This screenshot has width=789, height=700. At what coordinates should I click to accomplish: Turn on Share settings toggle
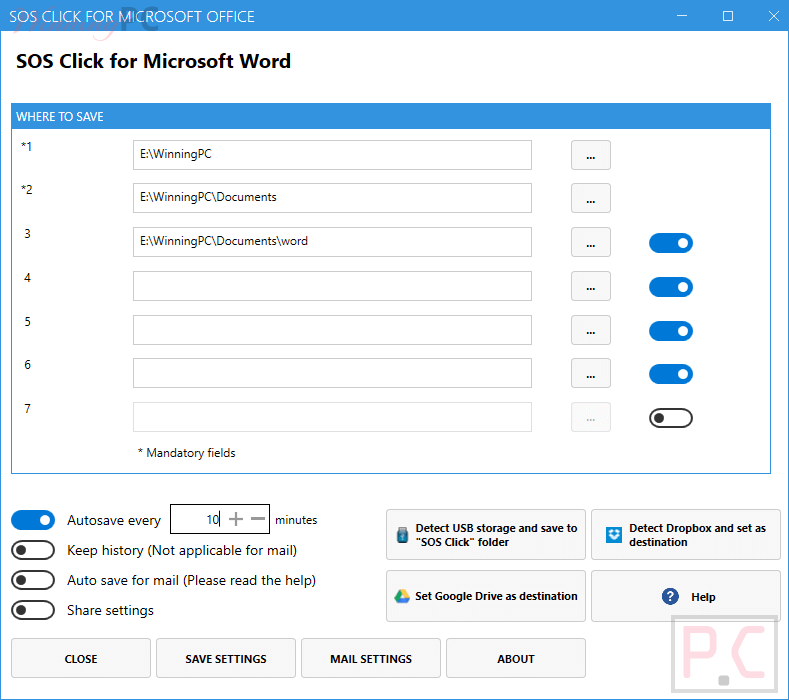pos(33,610)
